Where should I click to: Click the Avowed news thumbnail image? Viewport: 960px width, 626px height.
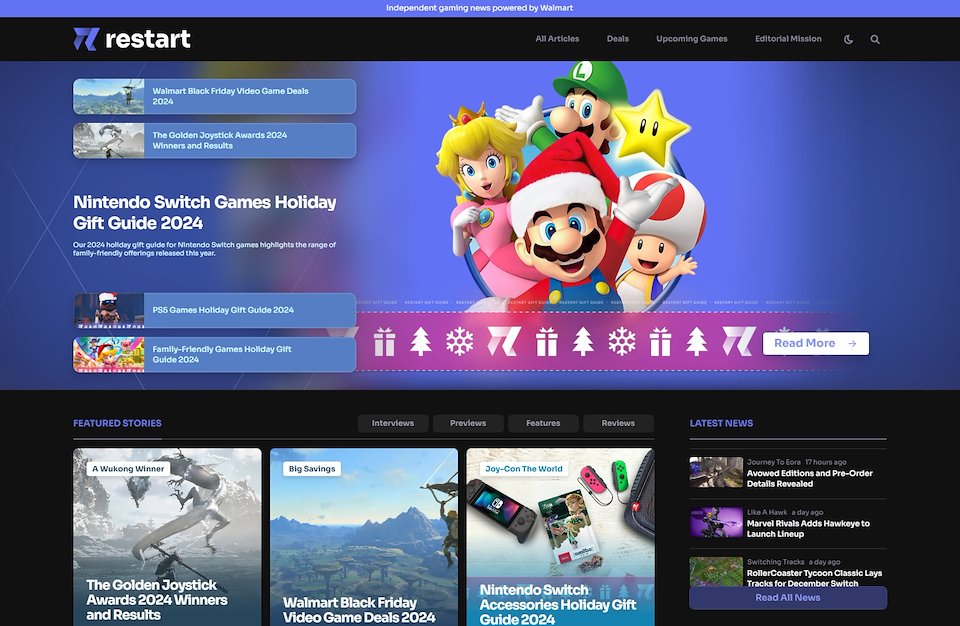[716, 472]
